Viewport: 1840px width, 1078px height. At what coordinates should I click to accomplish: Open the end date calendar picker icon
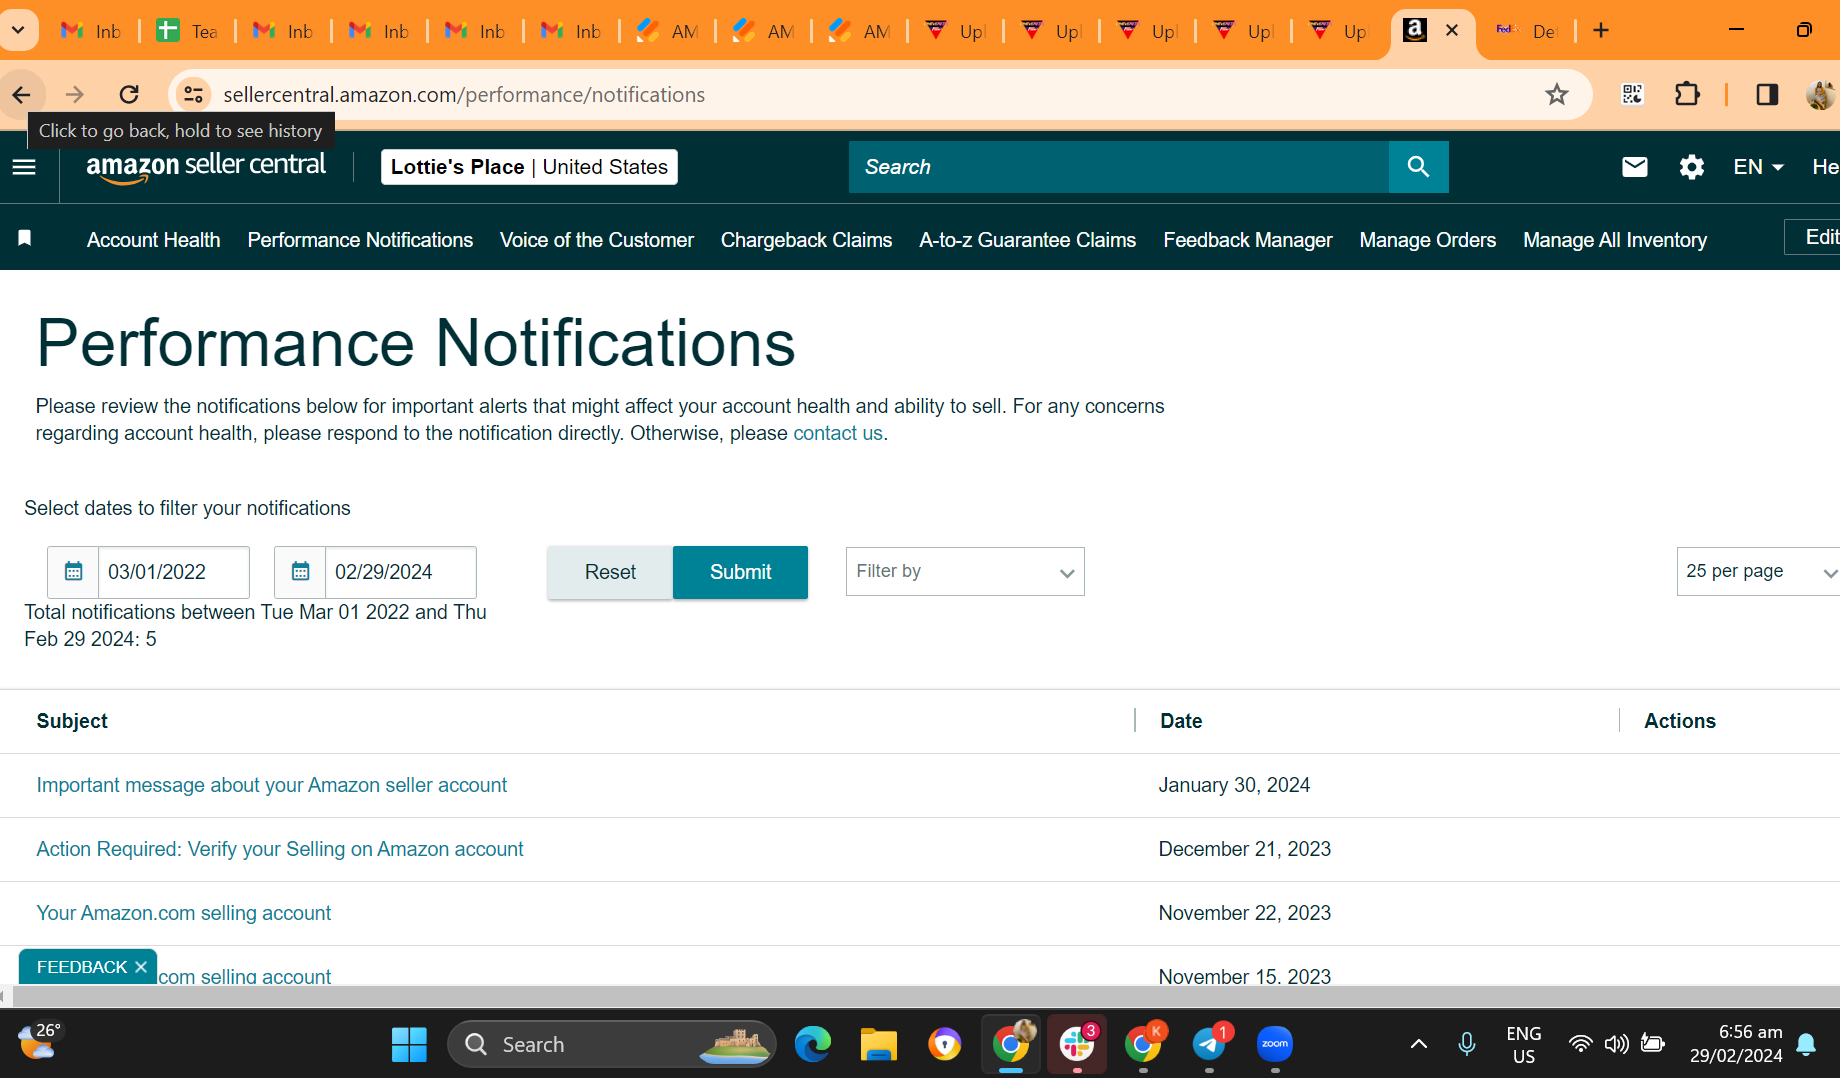(x=301, y=572)
